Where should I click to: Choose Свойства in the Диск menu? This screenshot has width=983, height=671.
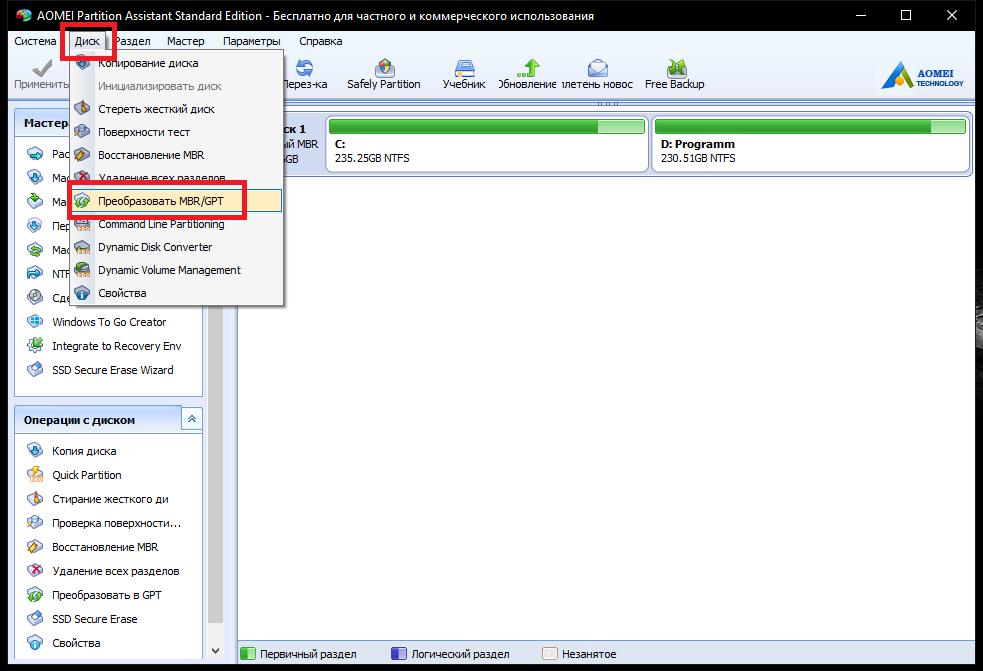click(176, 293)
